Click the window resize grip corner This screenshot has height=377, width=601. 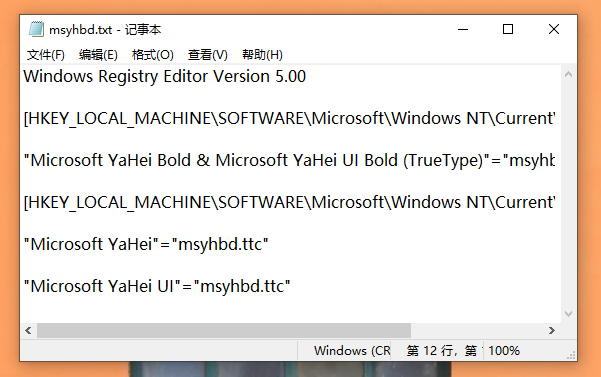571,355
